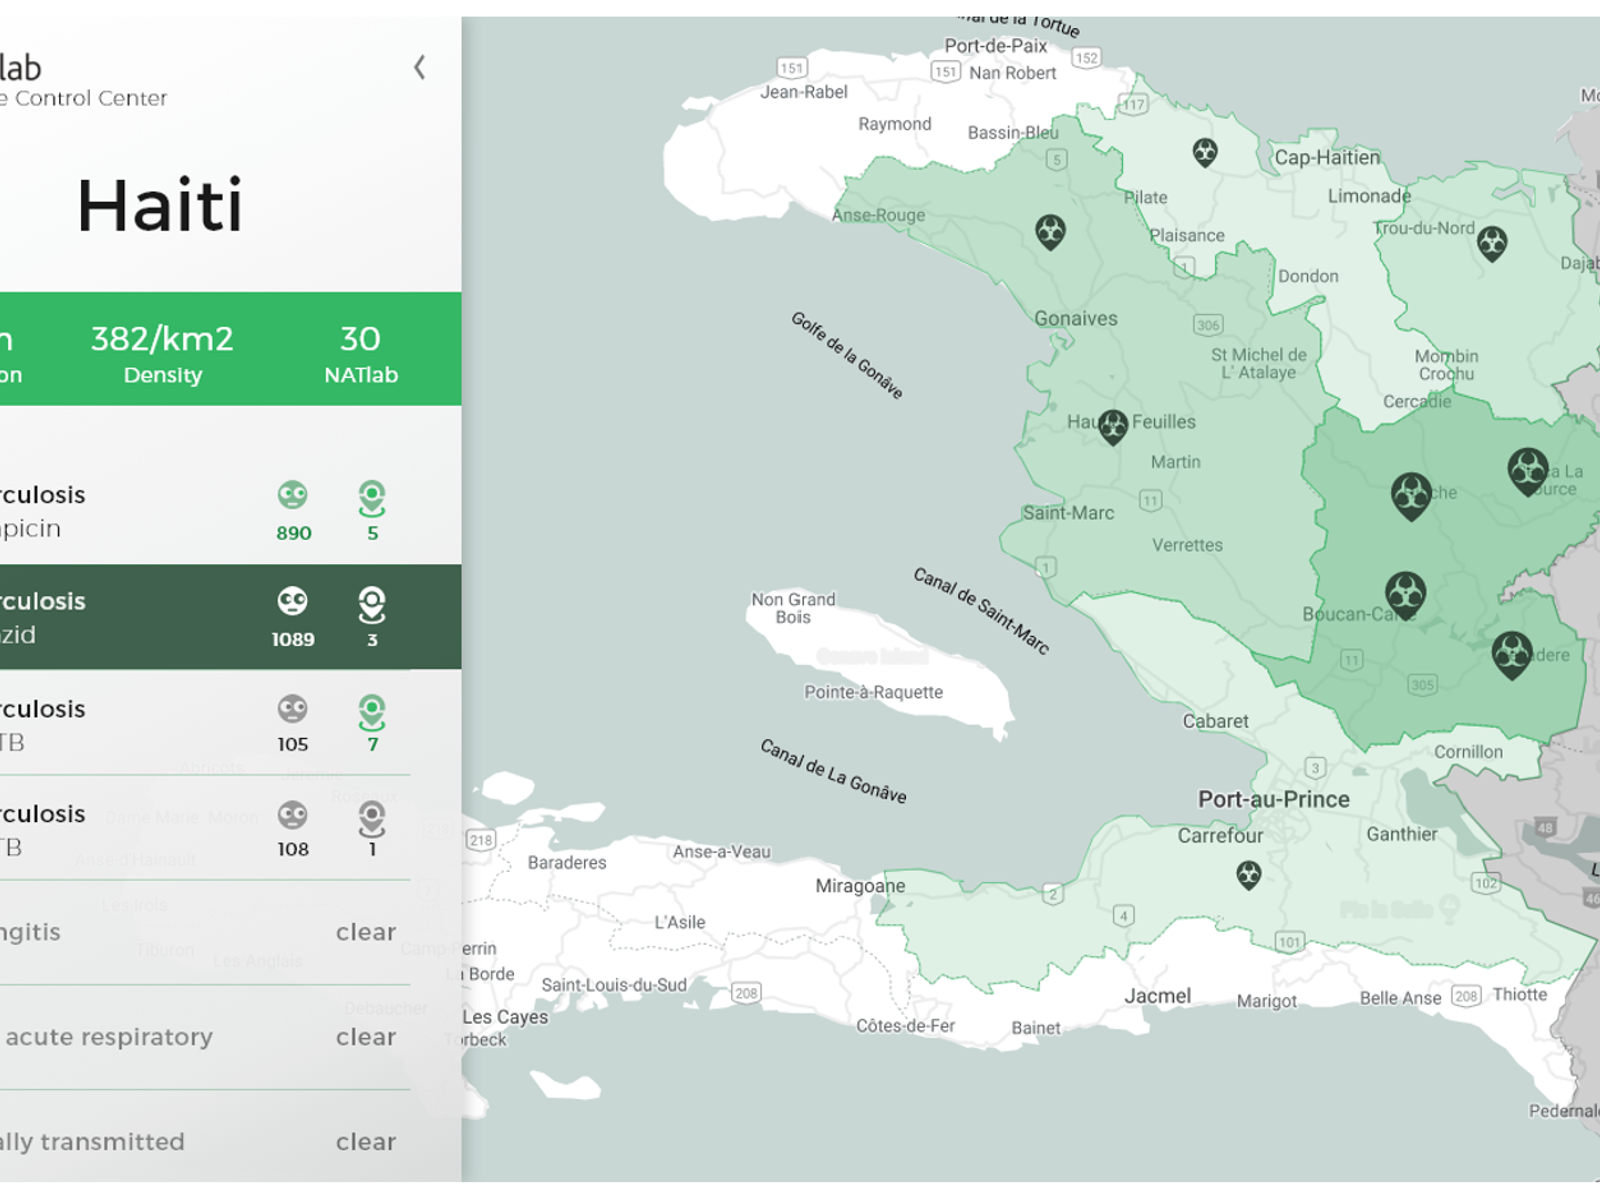Click the face icon above 108
This screenshot has width=1600, height=1200.
tap(292, 815)
